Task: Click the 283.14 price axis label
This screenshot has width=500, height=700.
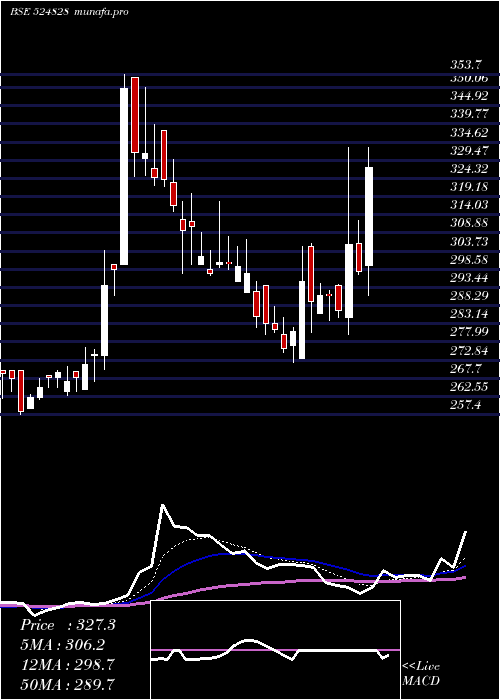Action: 469,315
